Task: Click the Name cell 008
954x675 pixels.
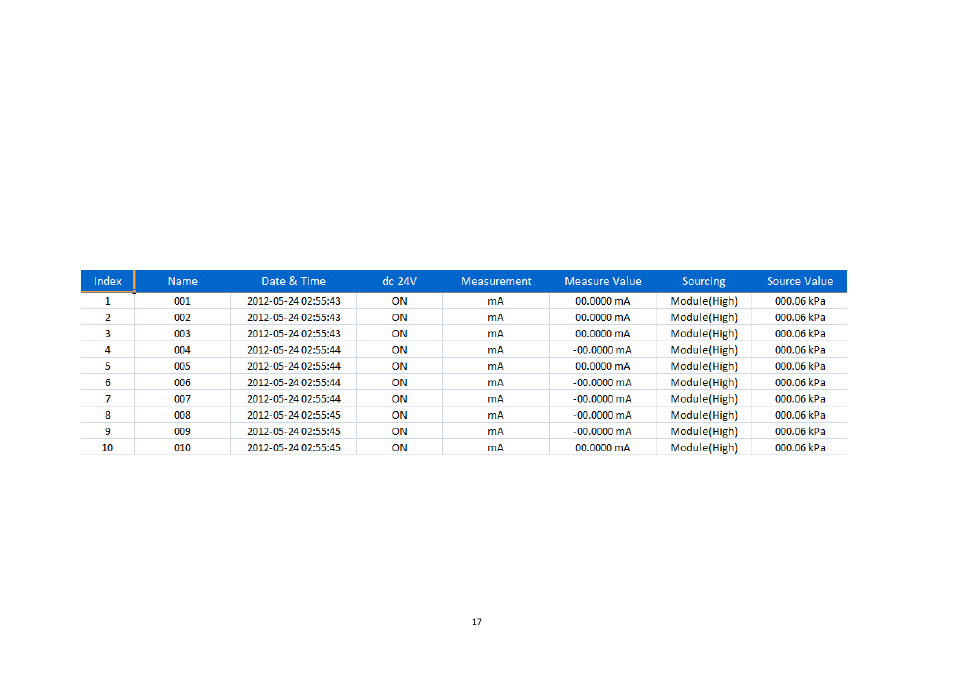Action: [x=183, y=415]
